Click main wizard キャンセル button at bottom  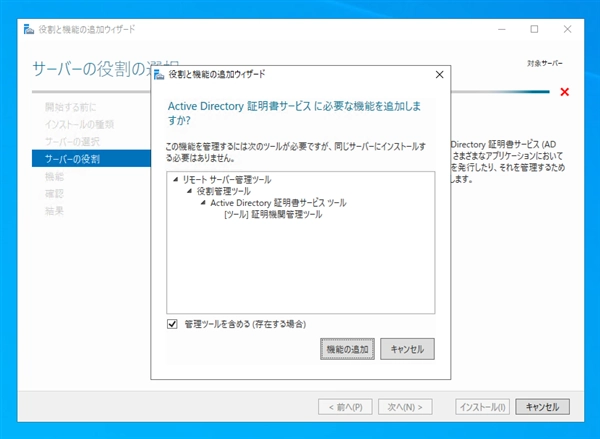(x=543, y=407)
